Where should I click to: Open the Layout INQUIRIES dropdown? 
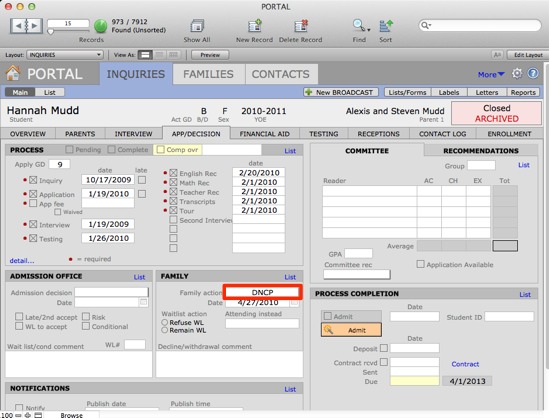pyautogui.click(x=65, y=55)
